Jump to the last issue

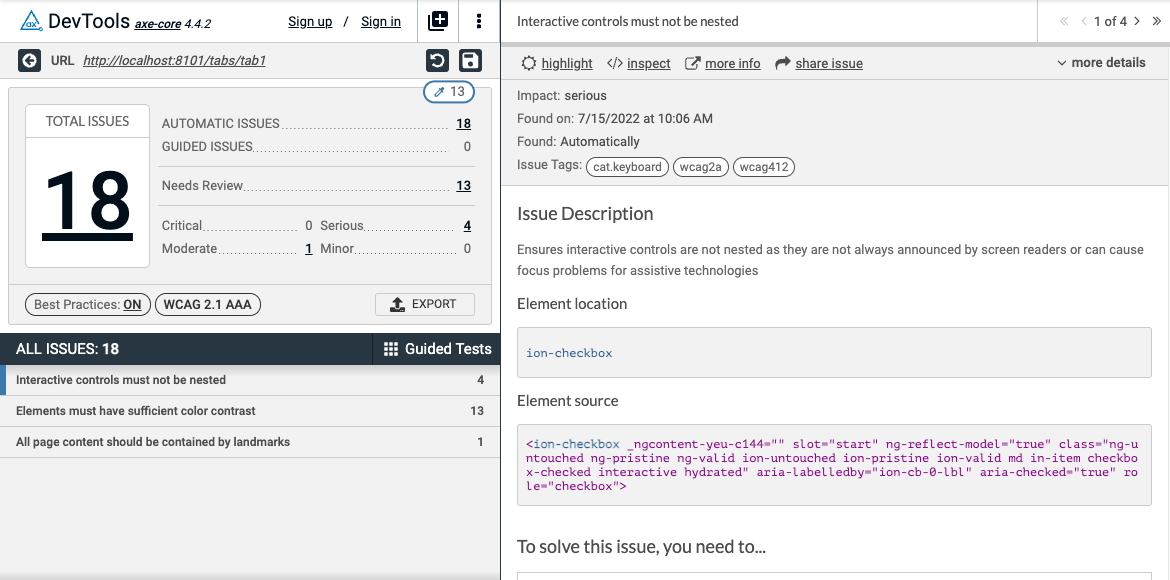tap(1157, 21)
